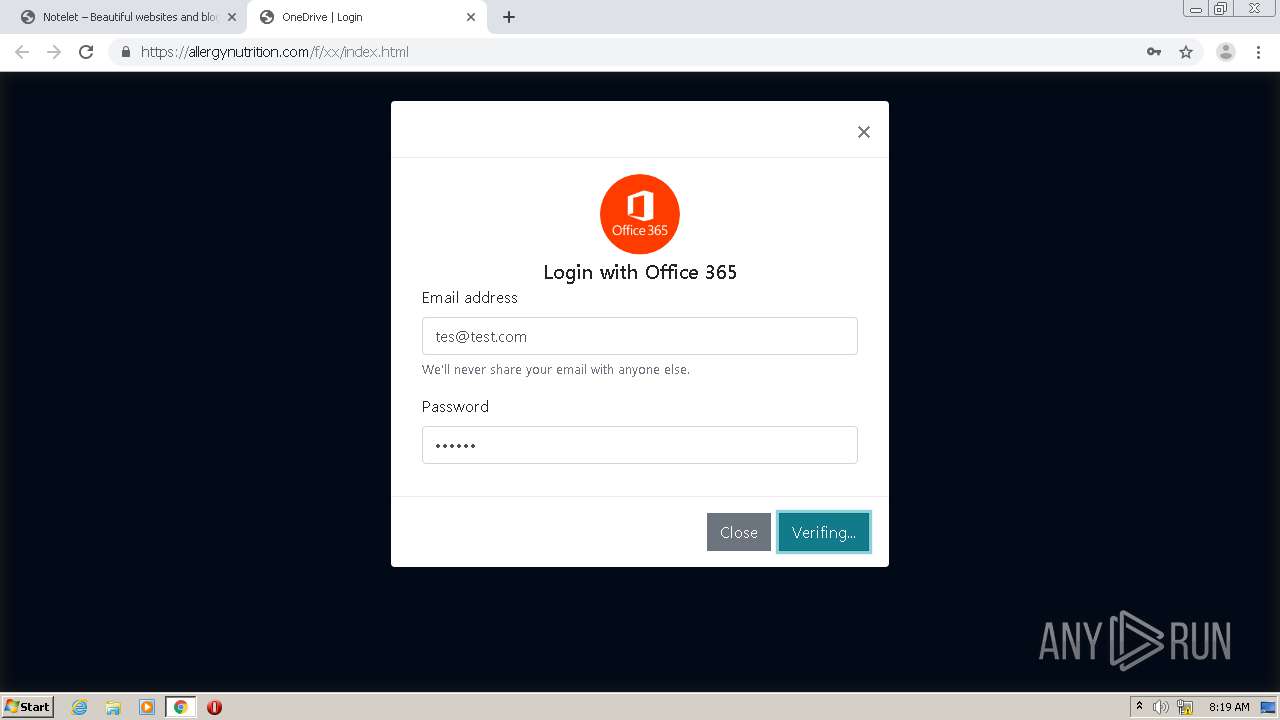Close the OneDrive Login tab
The height and width of the screenshot is (720, 1280).
471,17
